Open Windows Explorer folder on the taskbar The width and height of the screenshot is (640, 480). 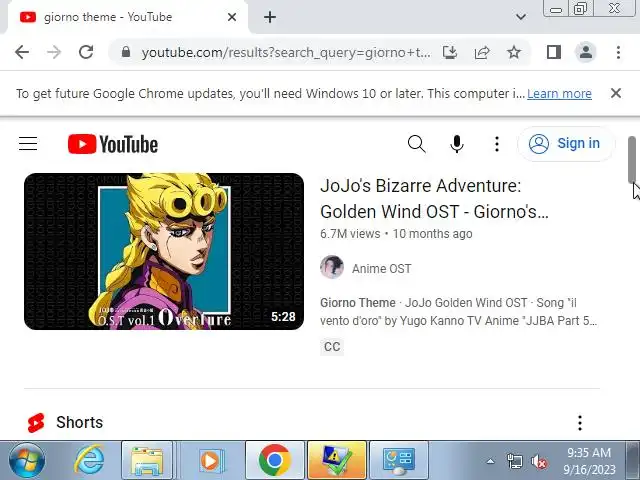tap(147, 460)
